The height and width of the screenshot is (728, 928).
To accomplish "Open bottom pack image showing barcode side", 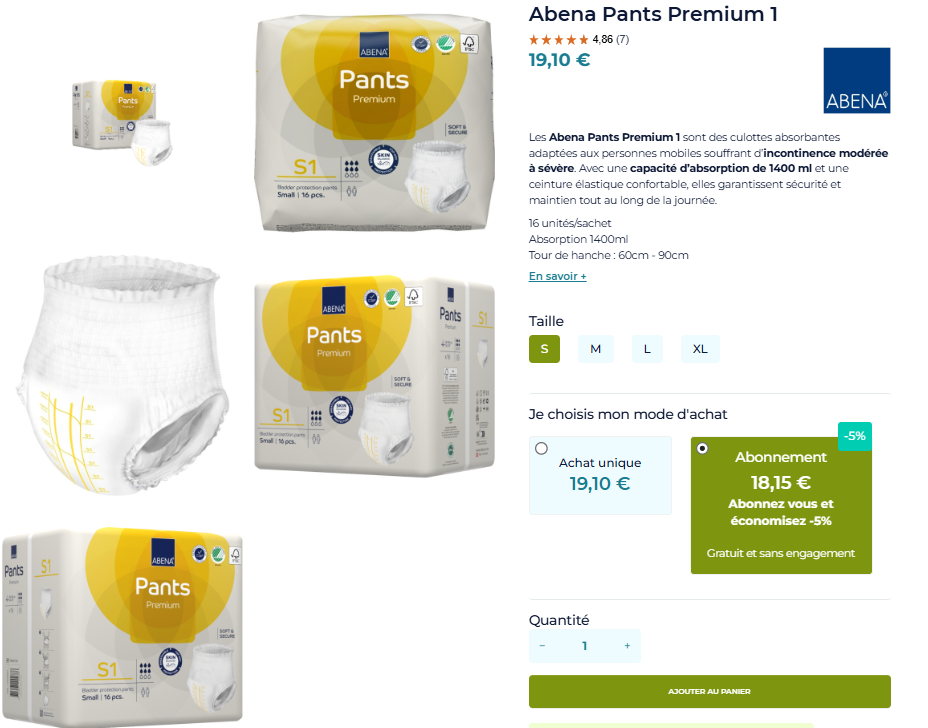I will 123,627.
